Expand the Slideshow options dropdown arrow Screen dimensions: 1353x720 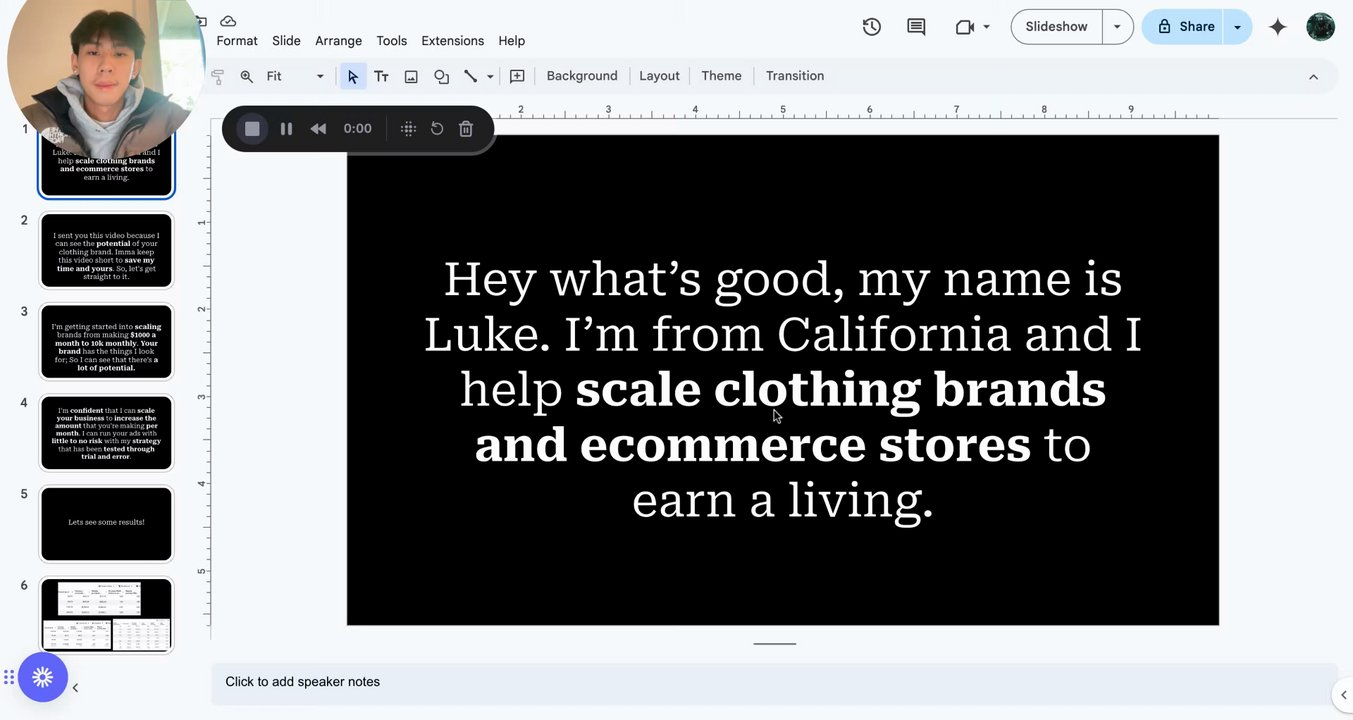tap(1117, 27)
